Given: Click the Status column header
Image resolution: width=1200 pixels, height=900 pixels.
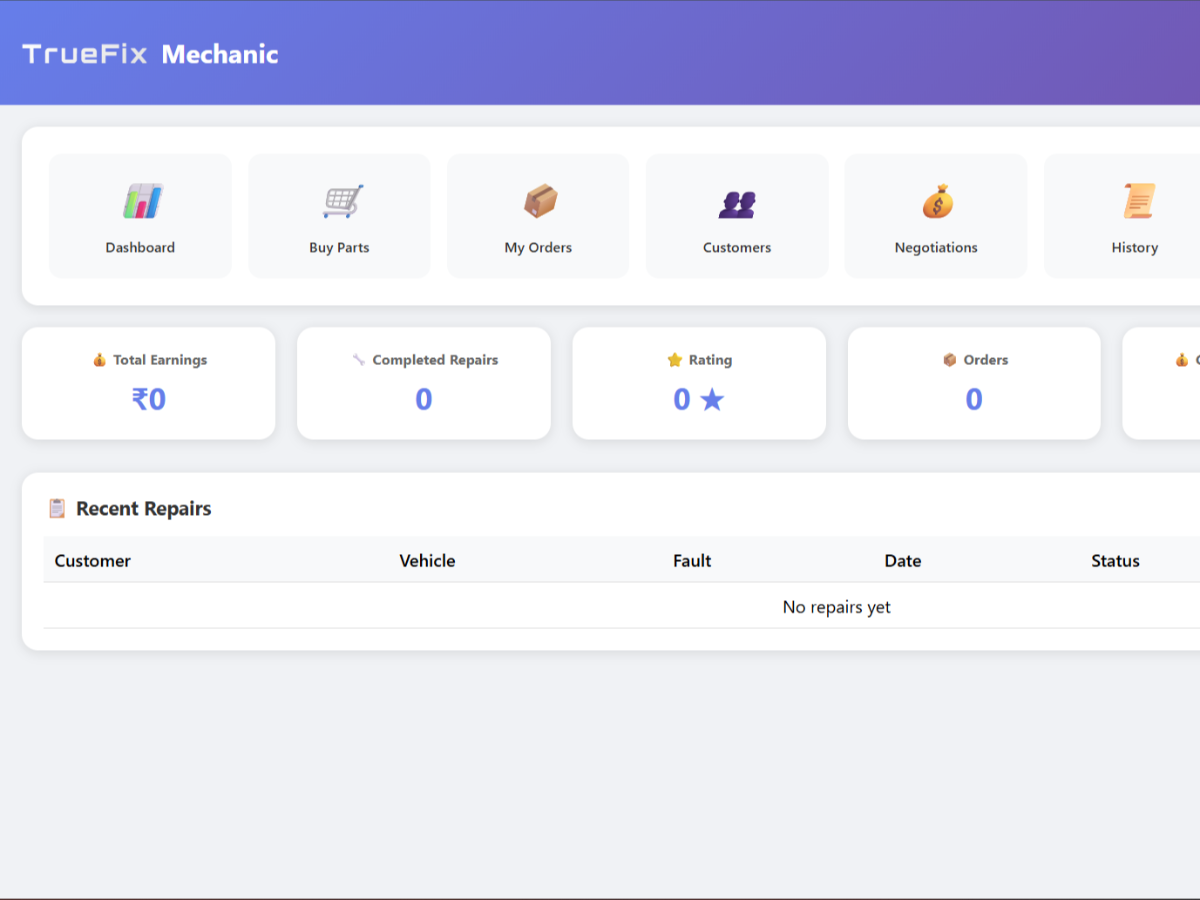Looking at the screenshot, I should pyautogui.click(x=1115, y=561).
